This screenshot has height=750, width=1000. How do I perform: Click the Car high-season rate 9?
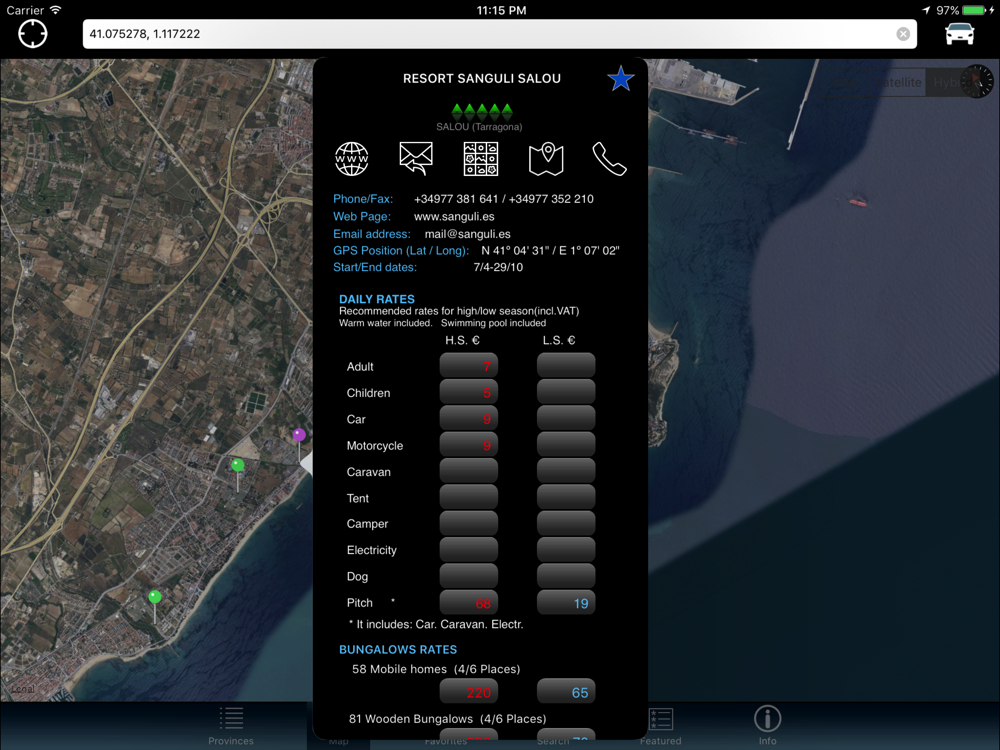(x=469, y=419)
